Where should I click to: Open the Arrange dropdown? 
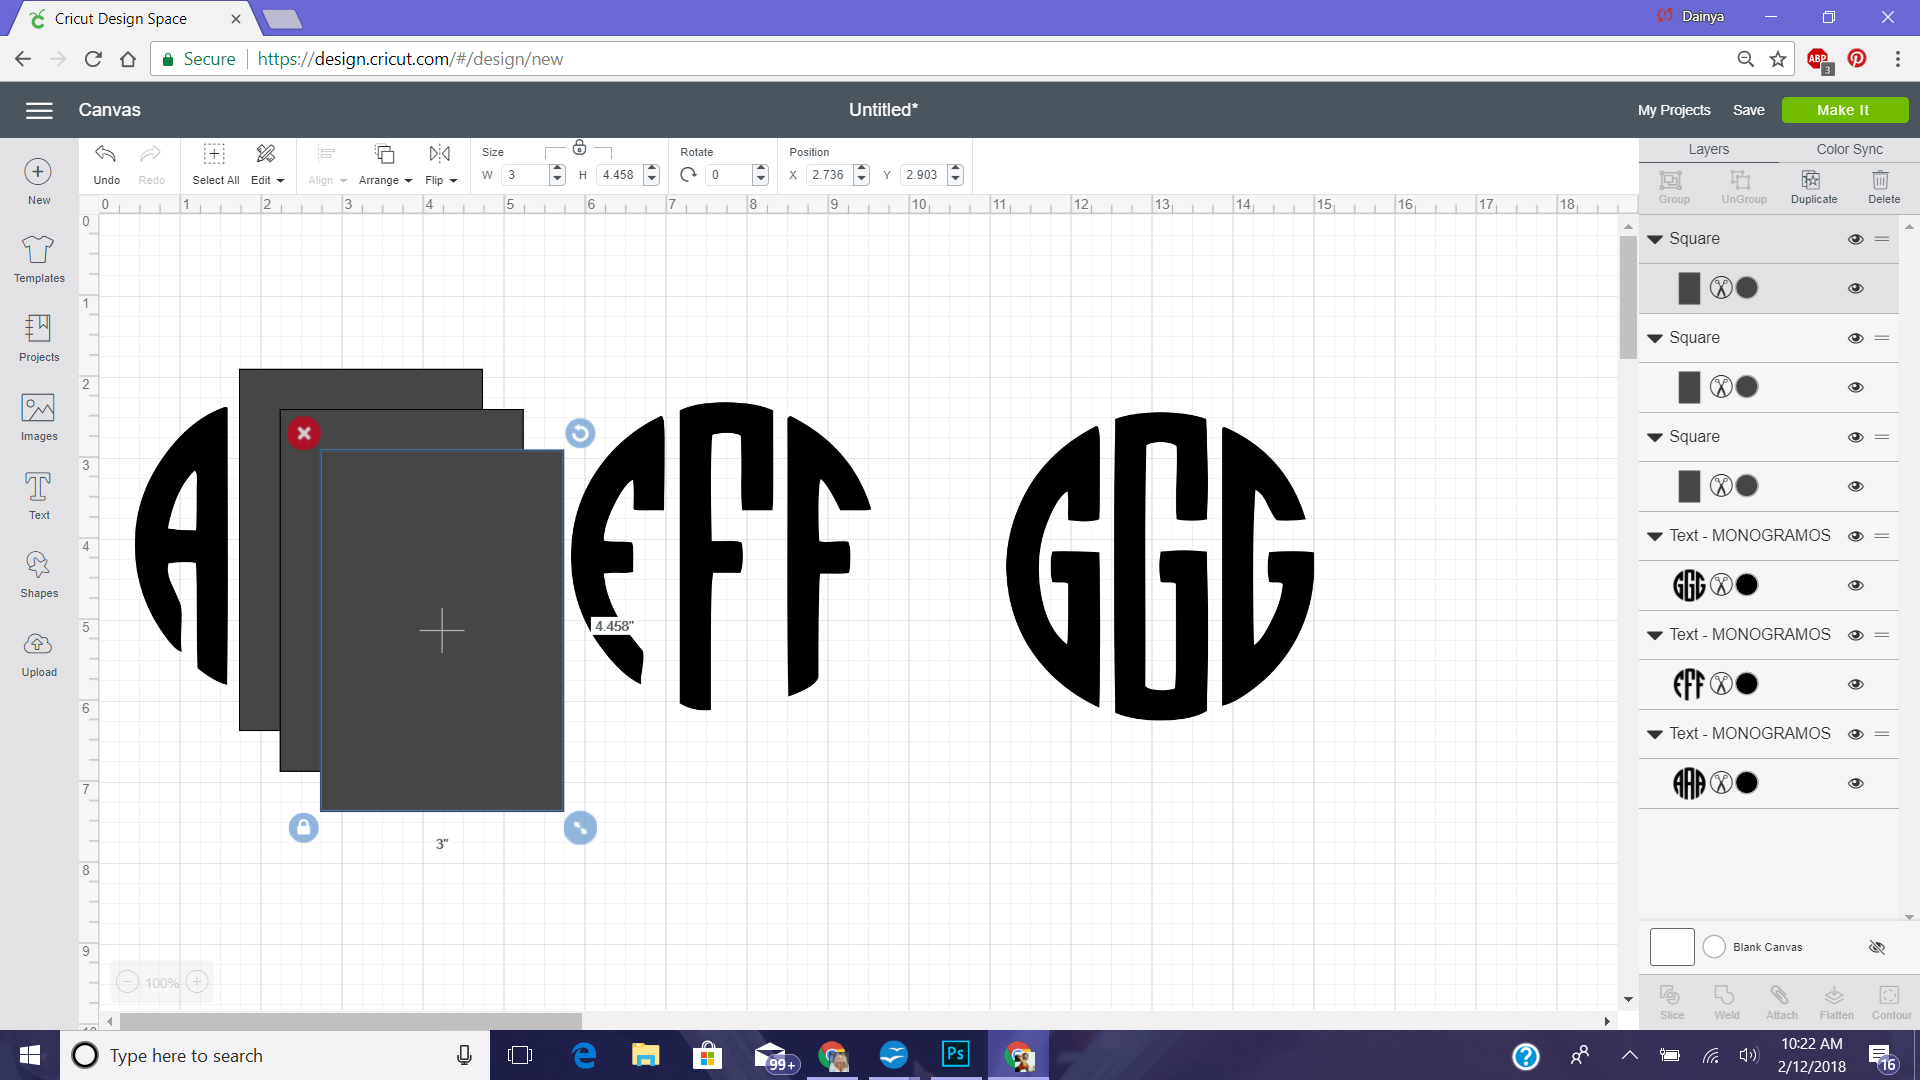pos(385,164)
